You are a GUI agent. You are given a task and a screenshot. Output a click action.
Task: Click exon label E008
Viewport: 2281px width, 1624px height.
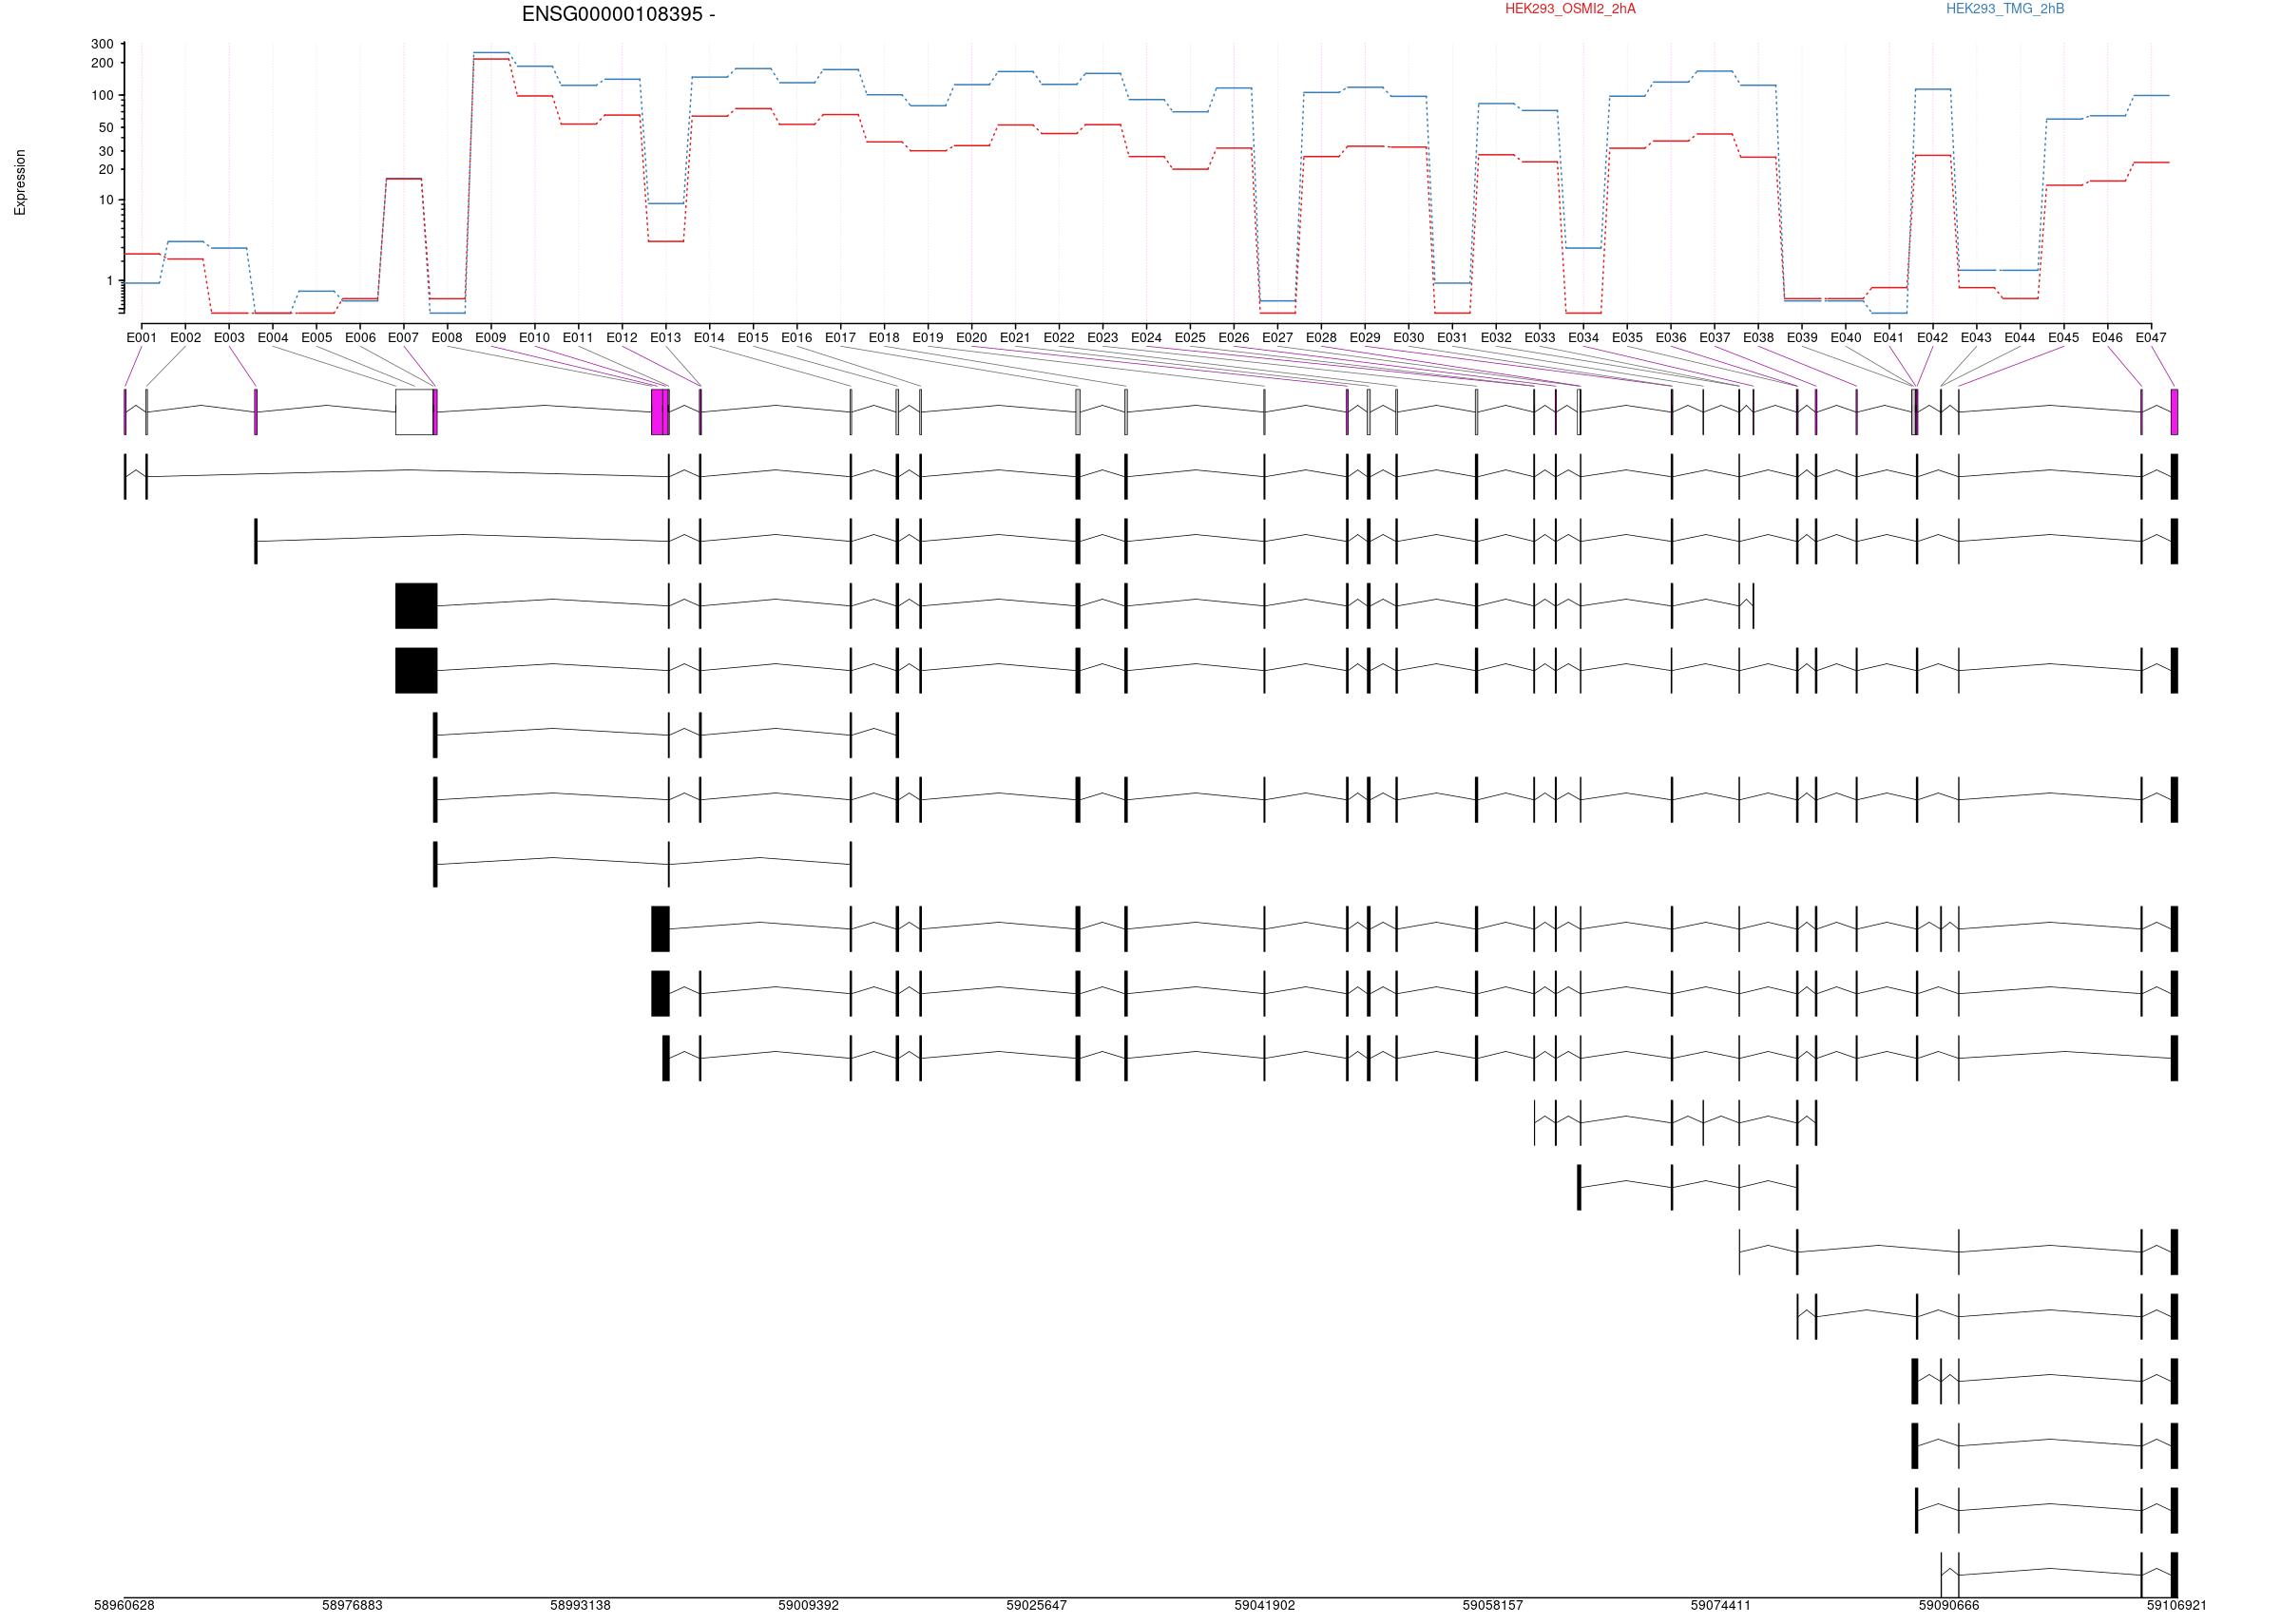pos(447,338)
